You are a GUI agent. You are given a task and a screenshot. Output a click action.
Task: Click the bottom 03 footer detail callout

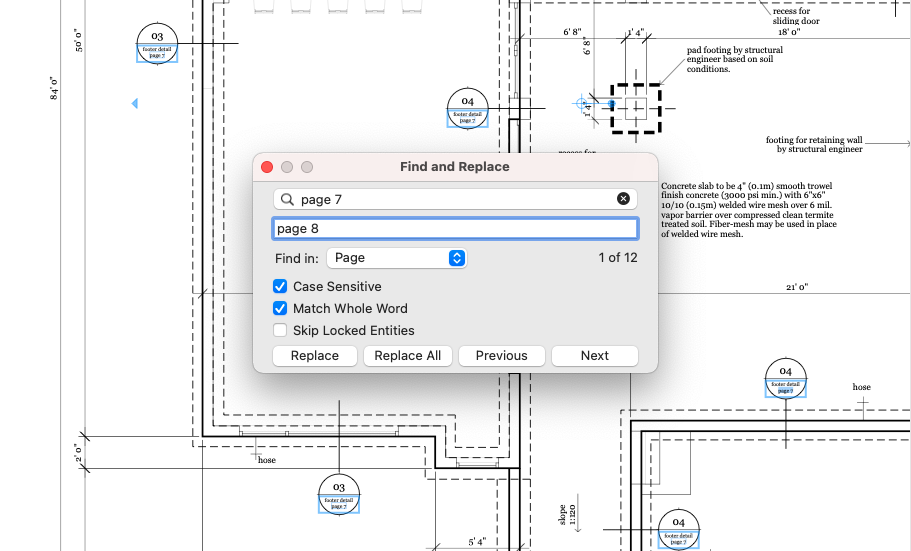pos(339,494)
